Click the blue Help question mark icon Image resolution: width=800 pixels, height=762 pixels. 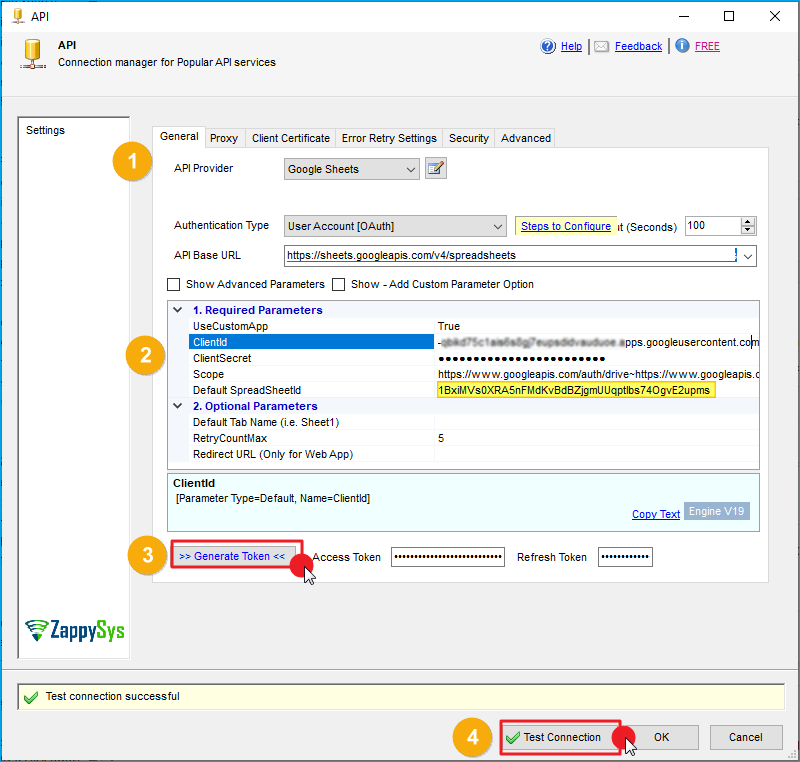[548, 46]
